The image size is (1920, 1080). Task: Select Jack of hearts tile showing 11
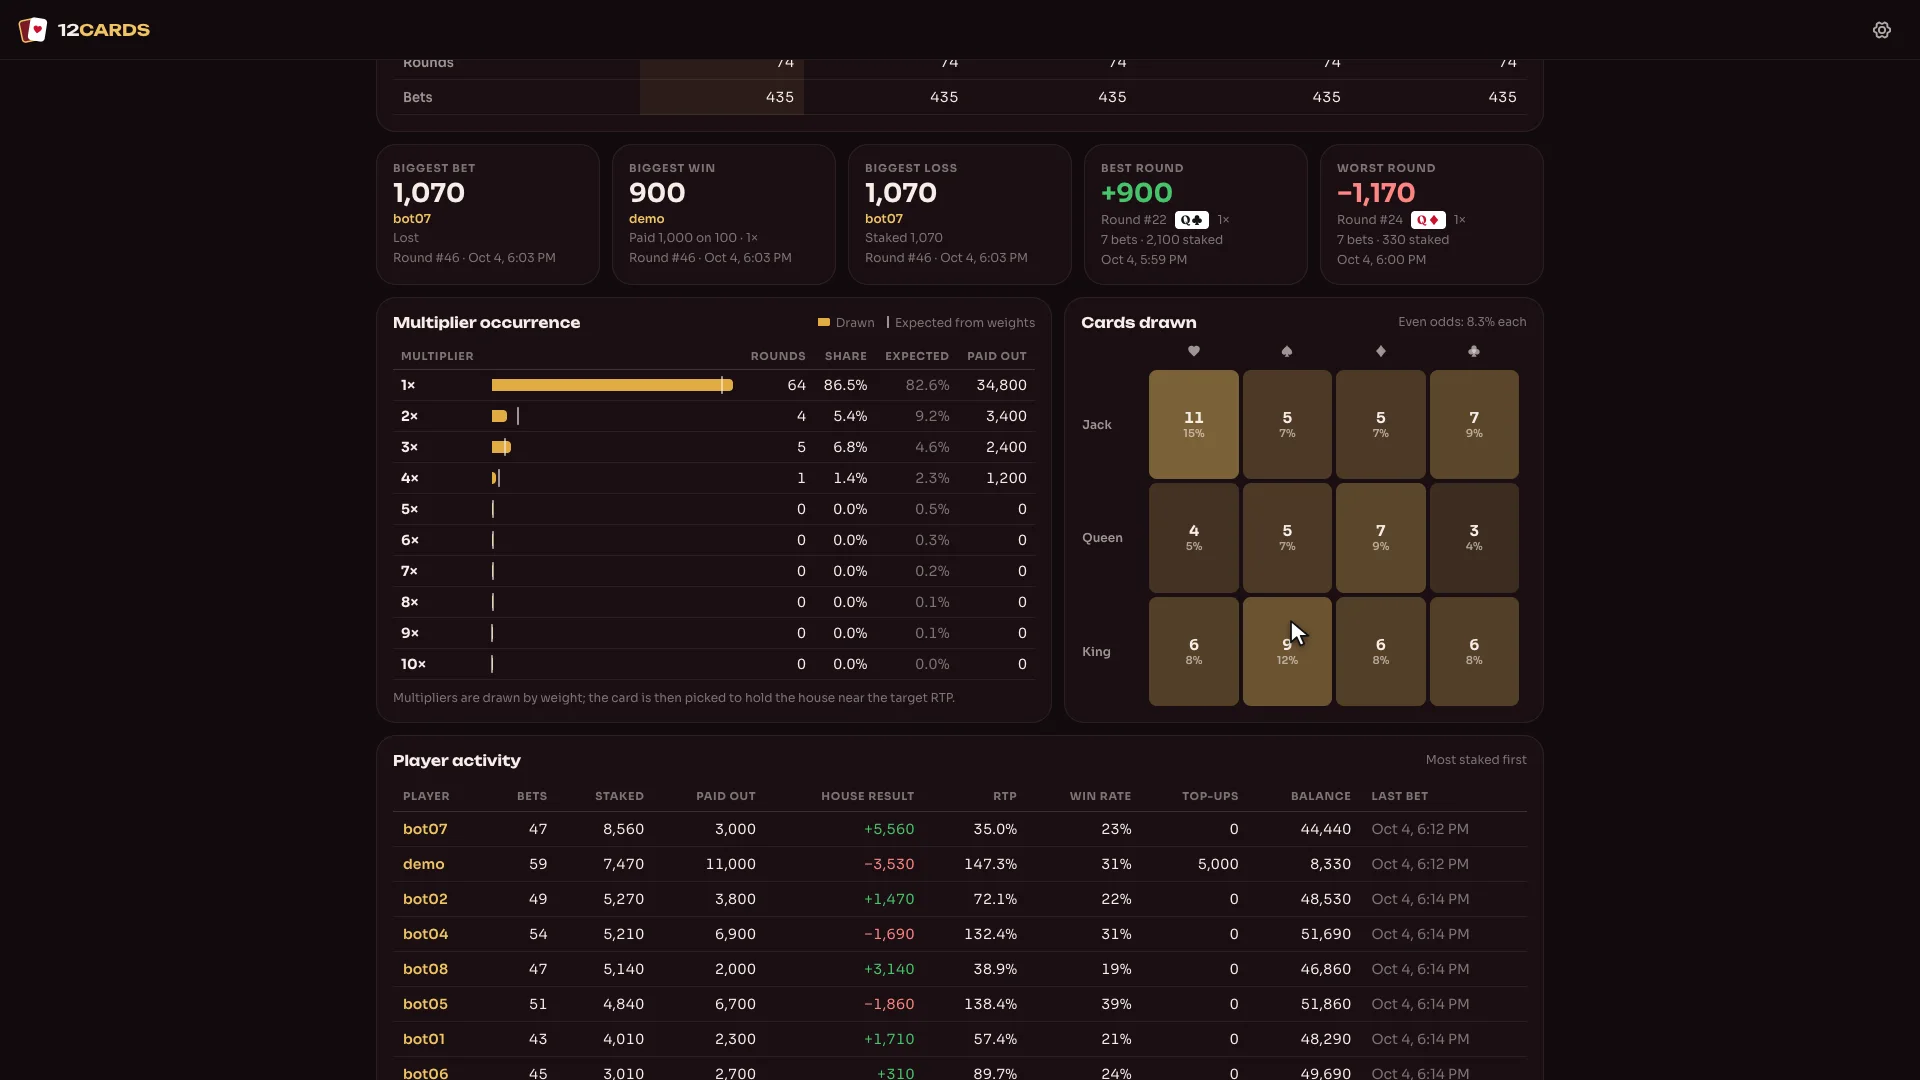[1193, 424]
